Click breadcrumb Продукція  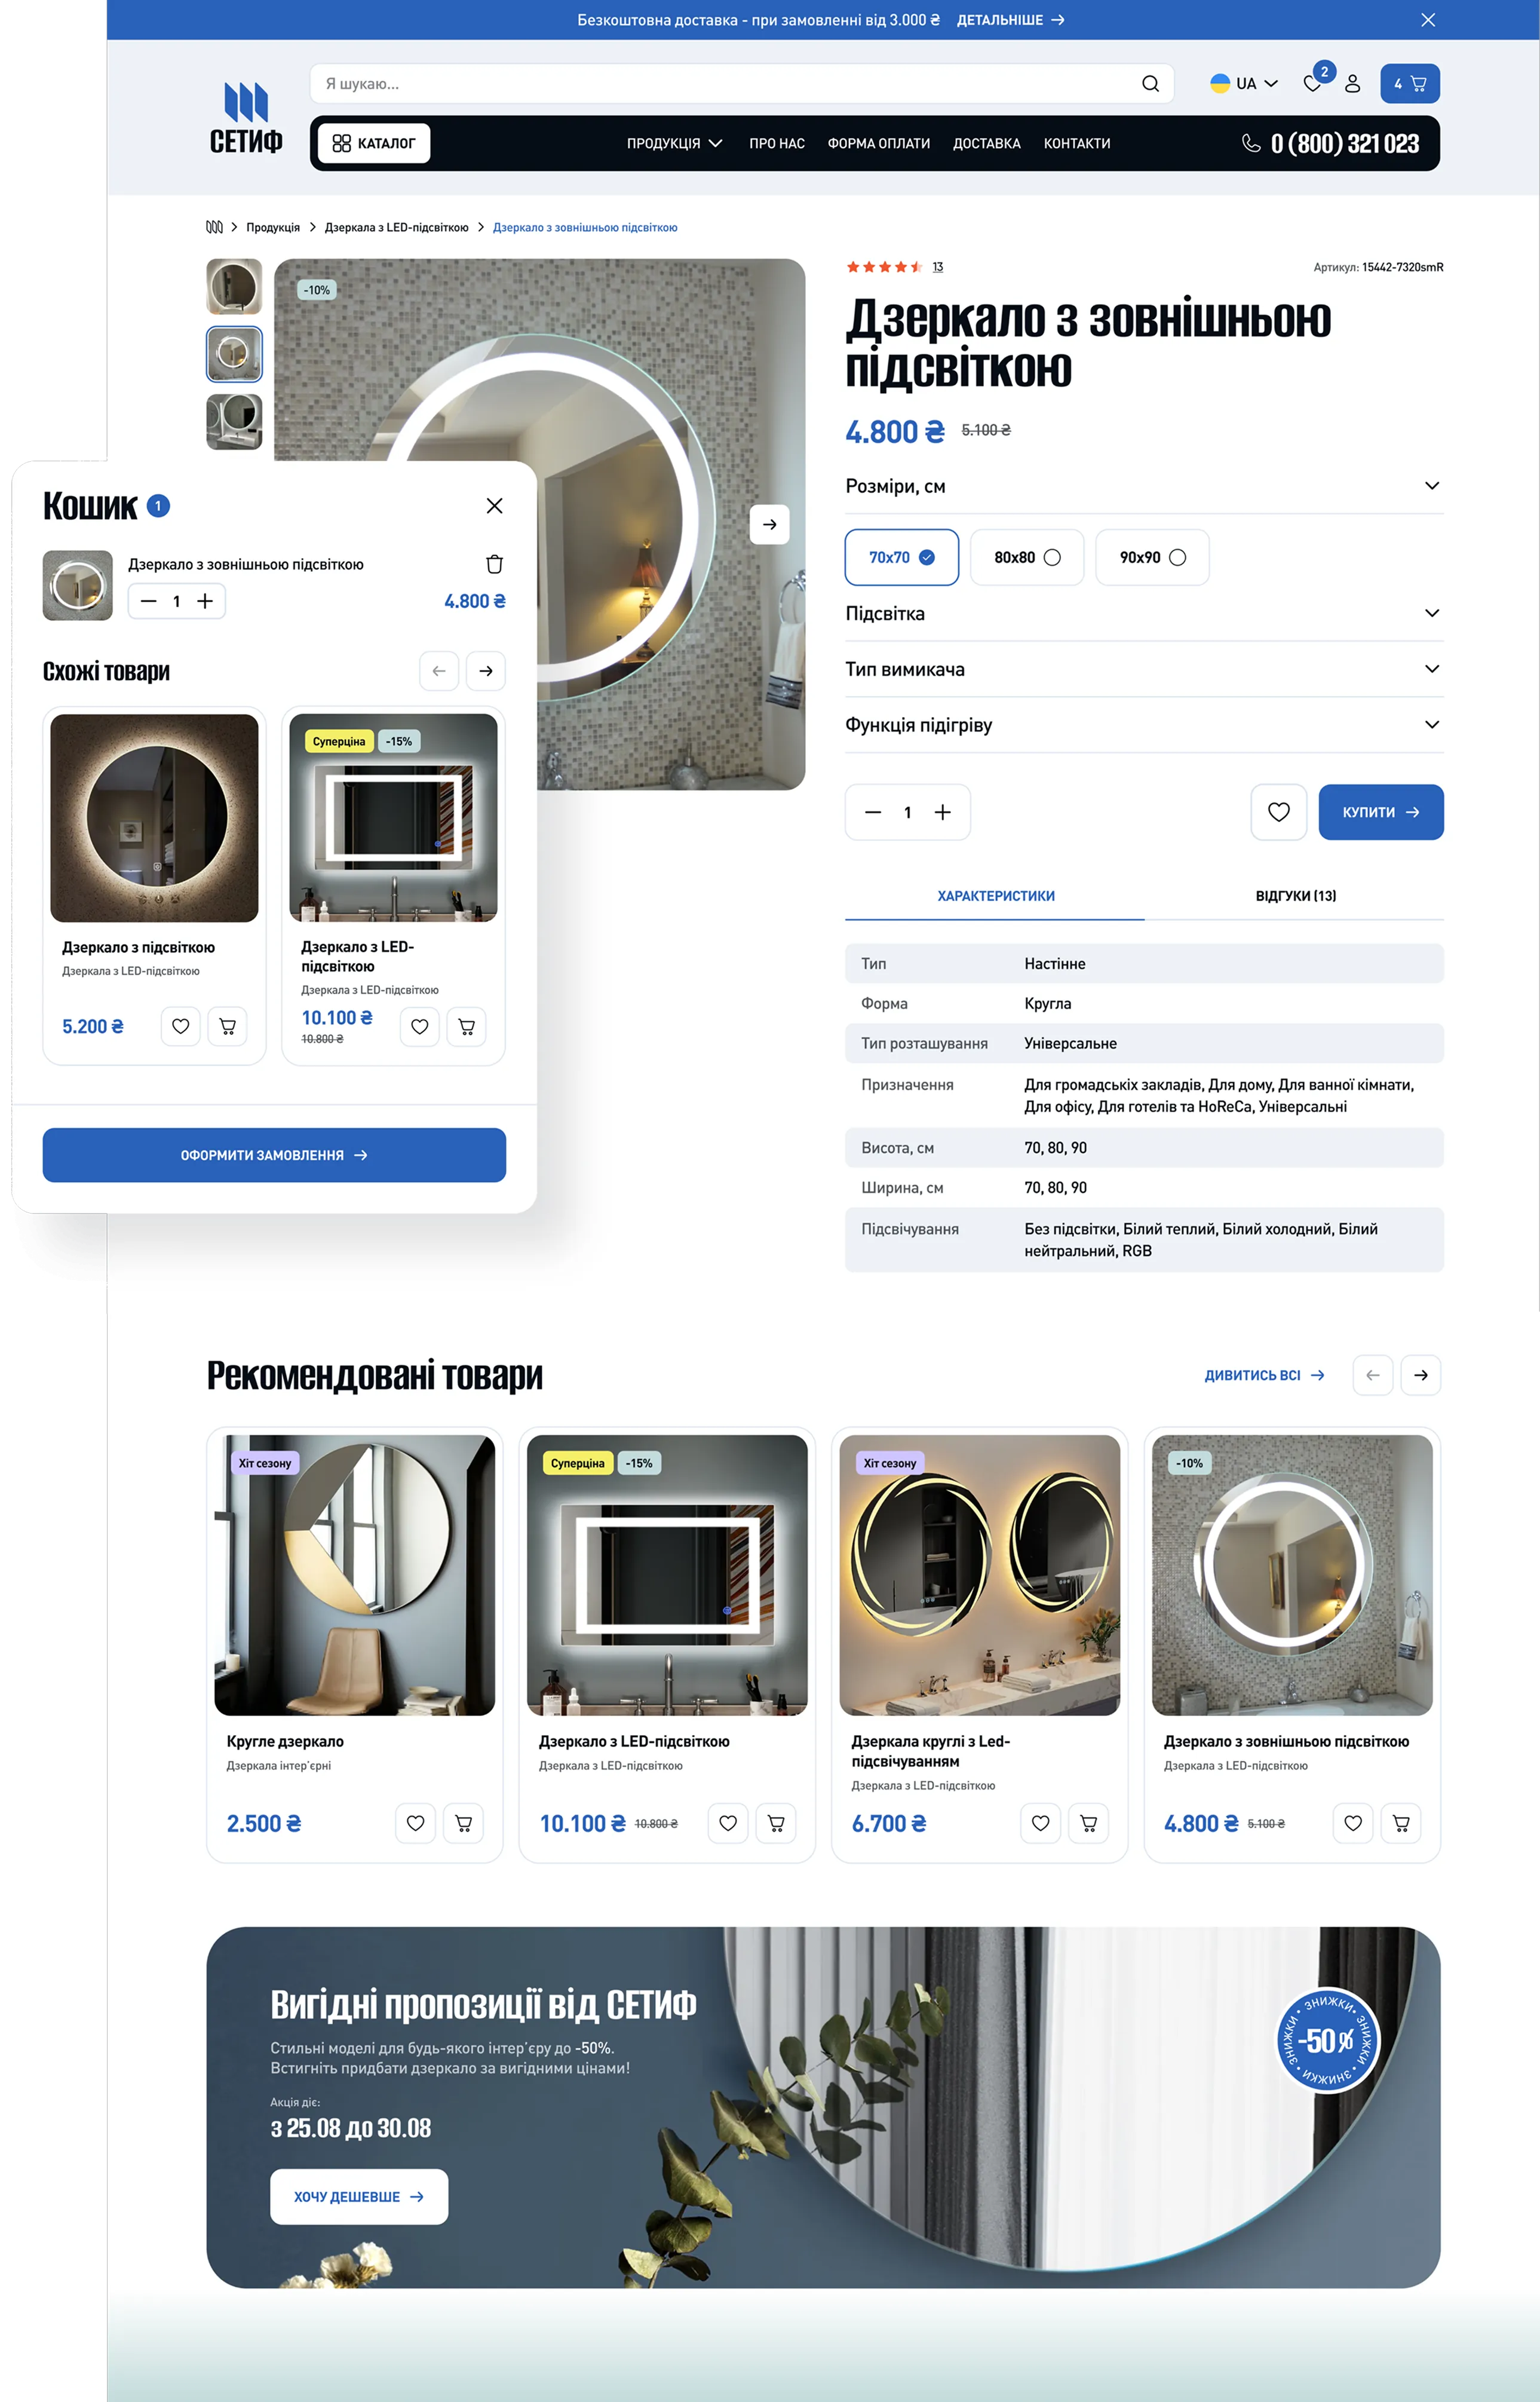click(x=273, y=227)
